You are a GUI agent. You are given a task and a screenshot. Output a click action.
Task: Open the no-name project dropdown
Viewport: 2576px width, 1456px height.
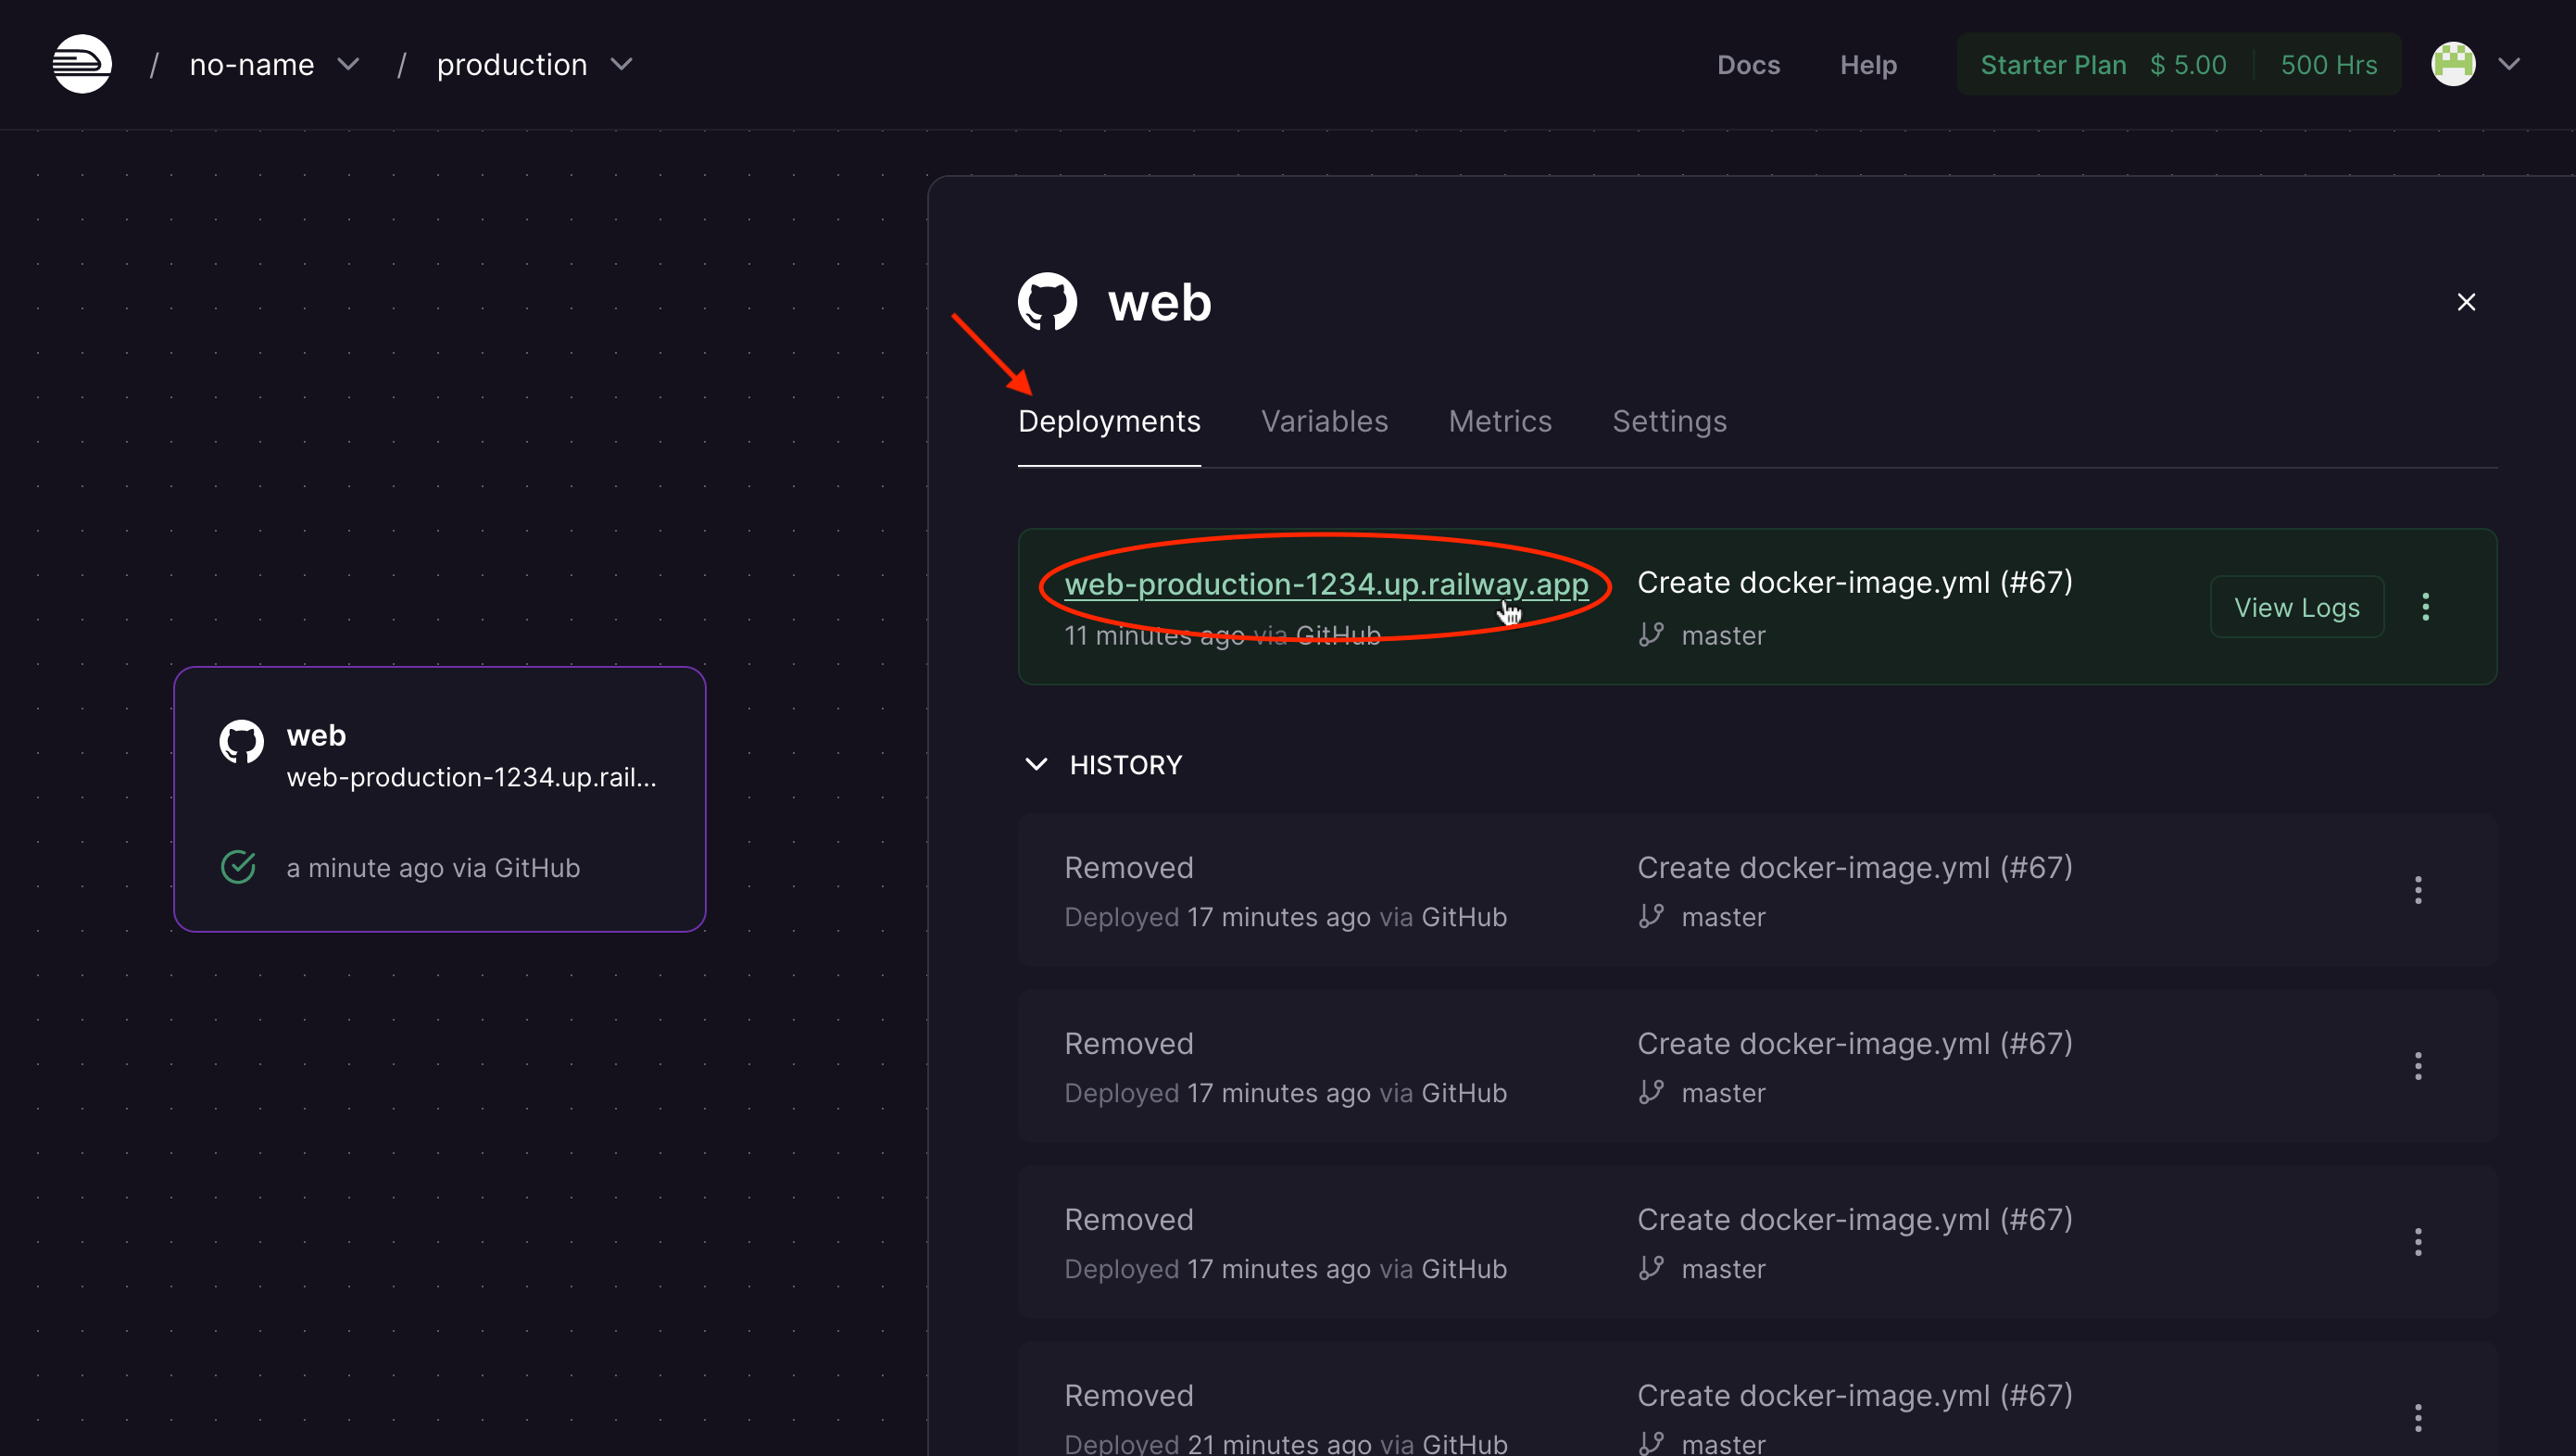pos(348,63)
